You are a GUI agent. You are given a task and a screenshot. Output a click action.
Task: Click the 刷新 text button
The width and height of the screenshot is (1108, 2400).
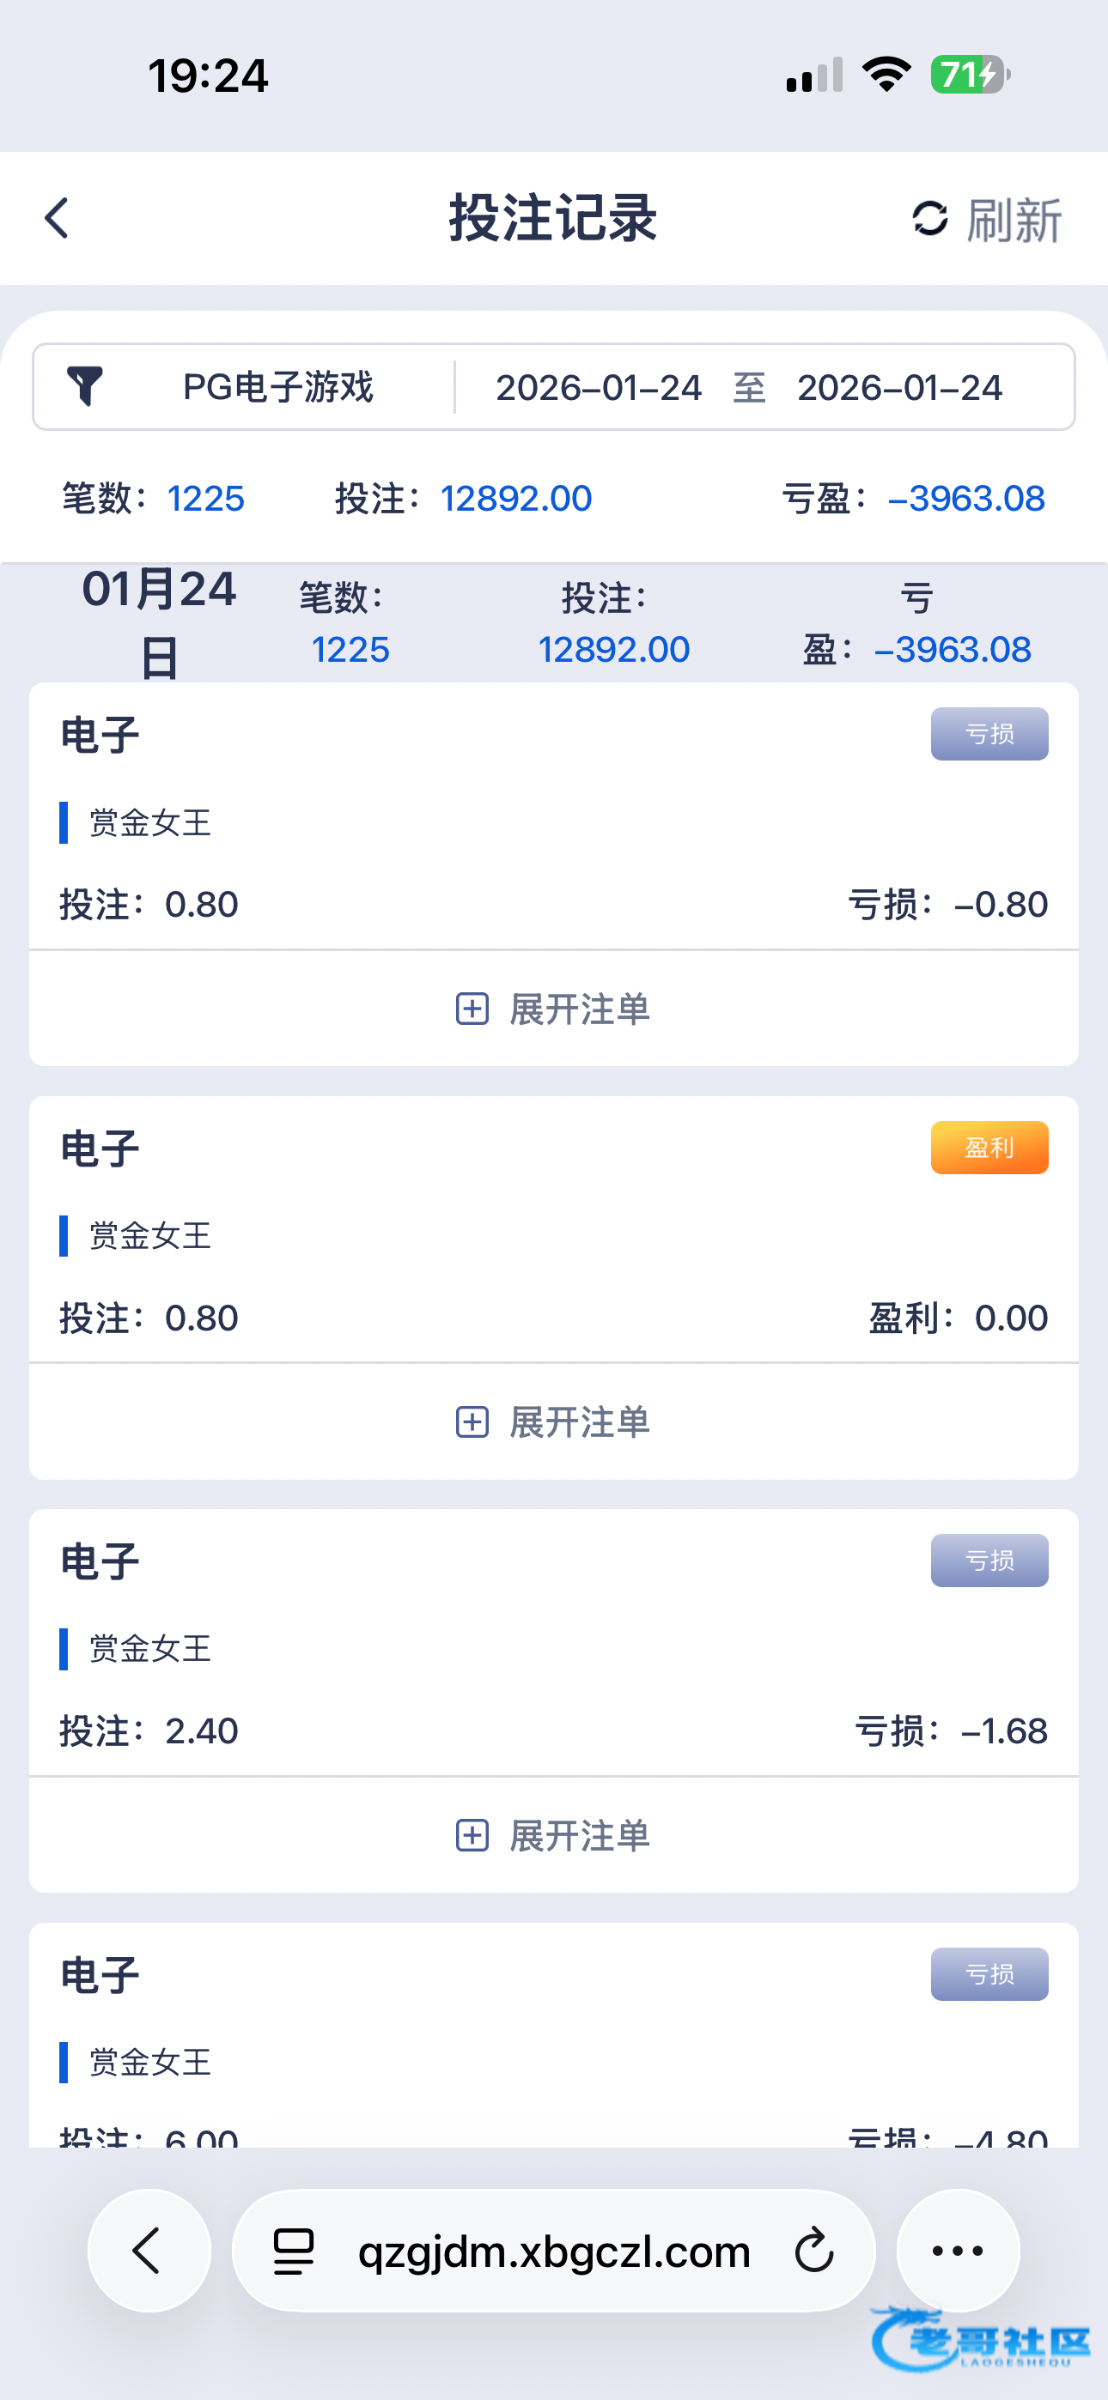click(1013, 220)
